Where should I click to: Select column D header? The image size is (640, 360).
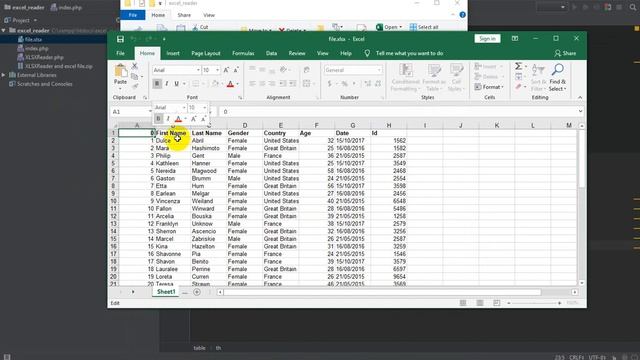click(244, 125)
